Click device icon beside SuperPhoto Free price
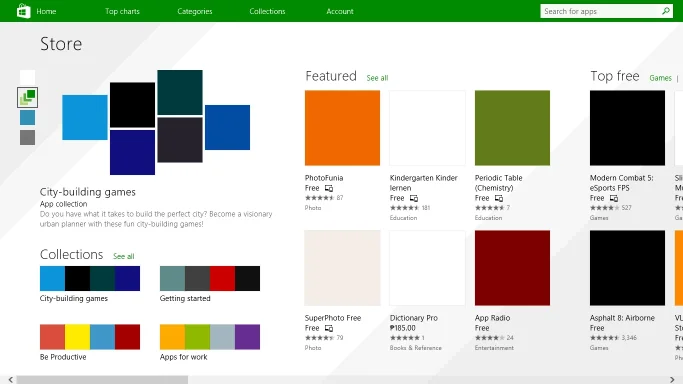683x384 pixels. tap(329, 328)
